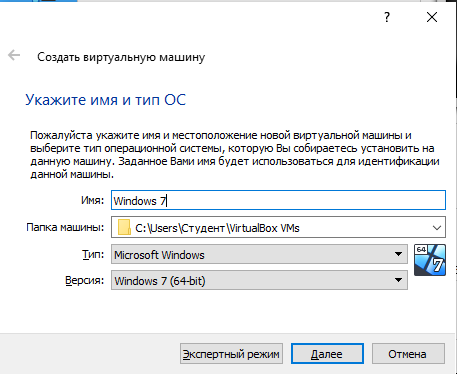Screen dimensions: 457x374
Task: Click the Папка машины: label
Action: 65,228
